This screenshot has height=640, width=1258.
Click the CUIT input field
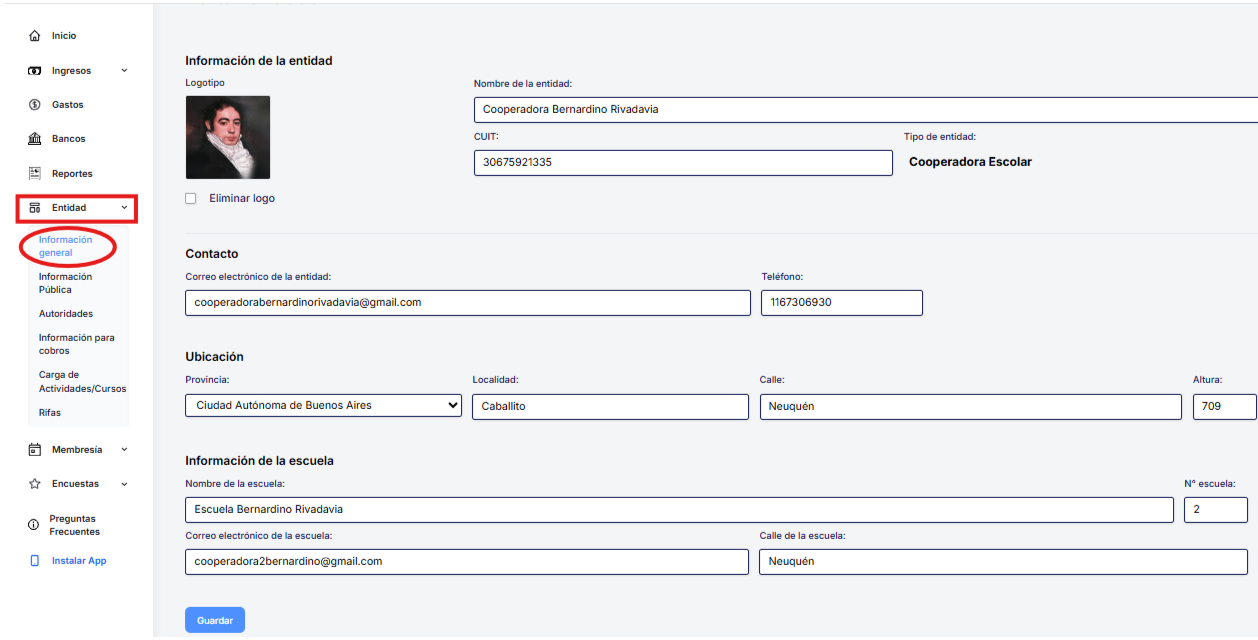point(682,163)
